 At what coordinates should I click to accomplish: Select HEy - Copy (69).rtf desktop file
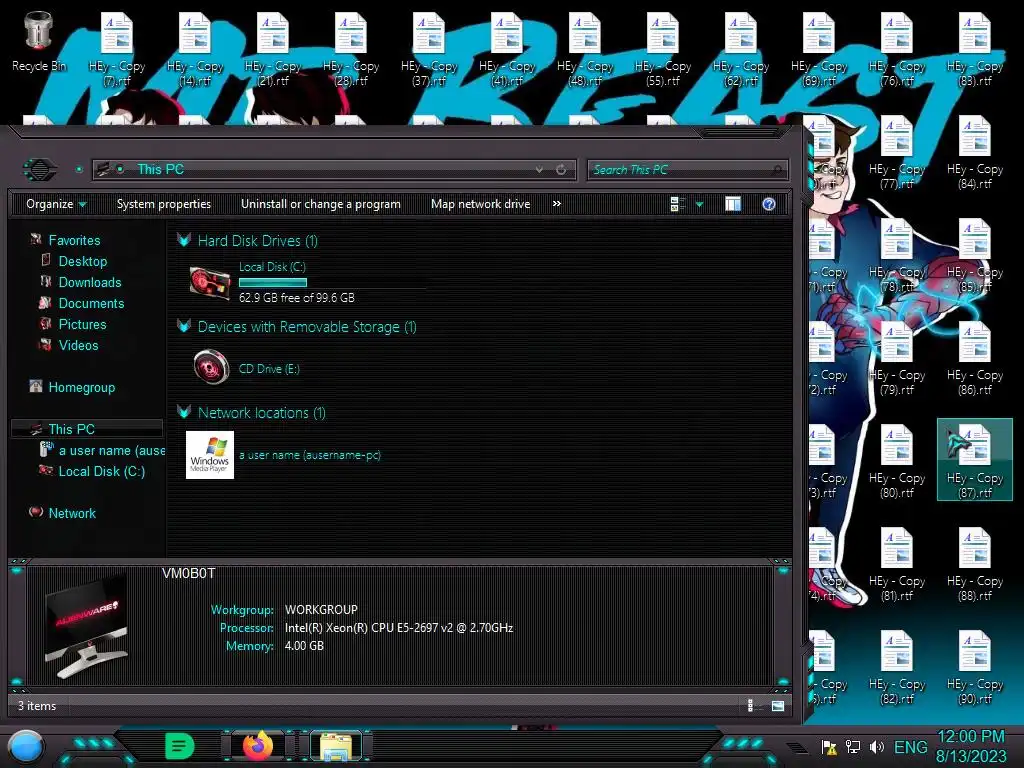819,51
